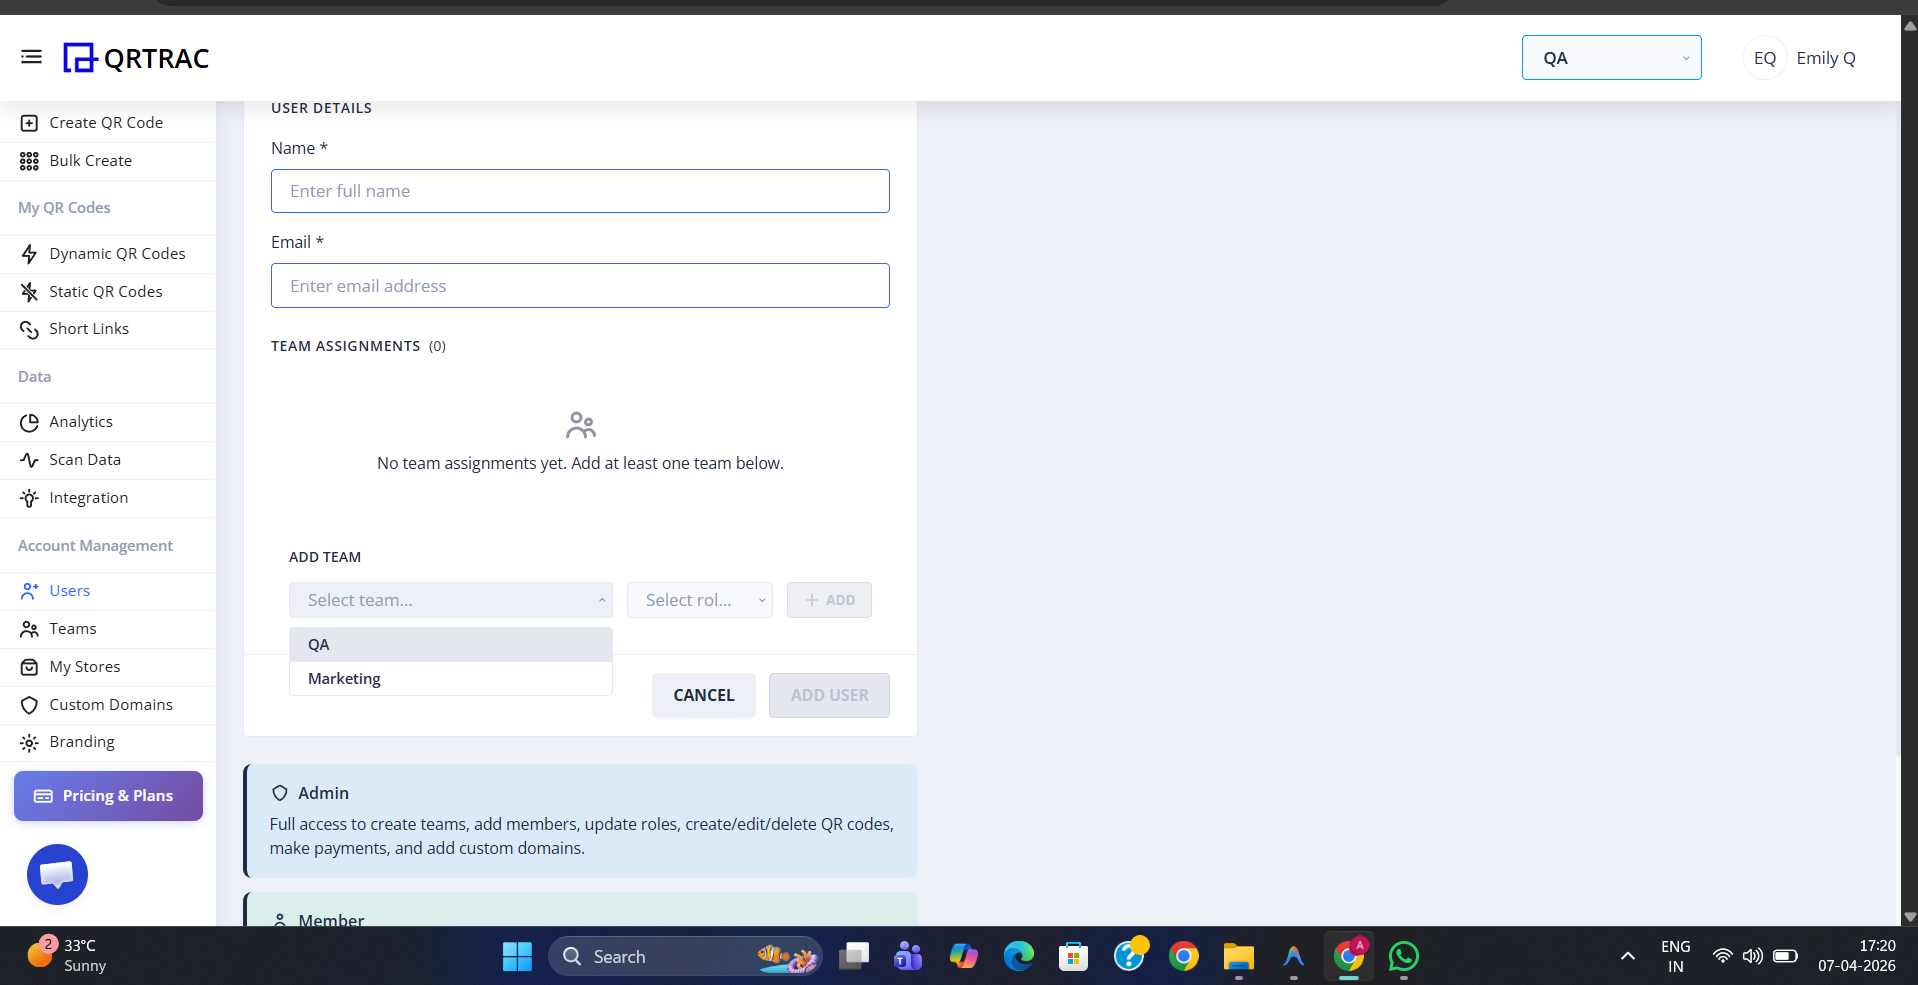
Task: Open the Analytics panel icon
Action: click(x=28, y=421)
